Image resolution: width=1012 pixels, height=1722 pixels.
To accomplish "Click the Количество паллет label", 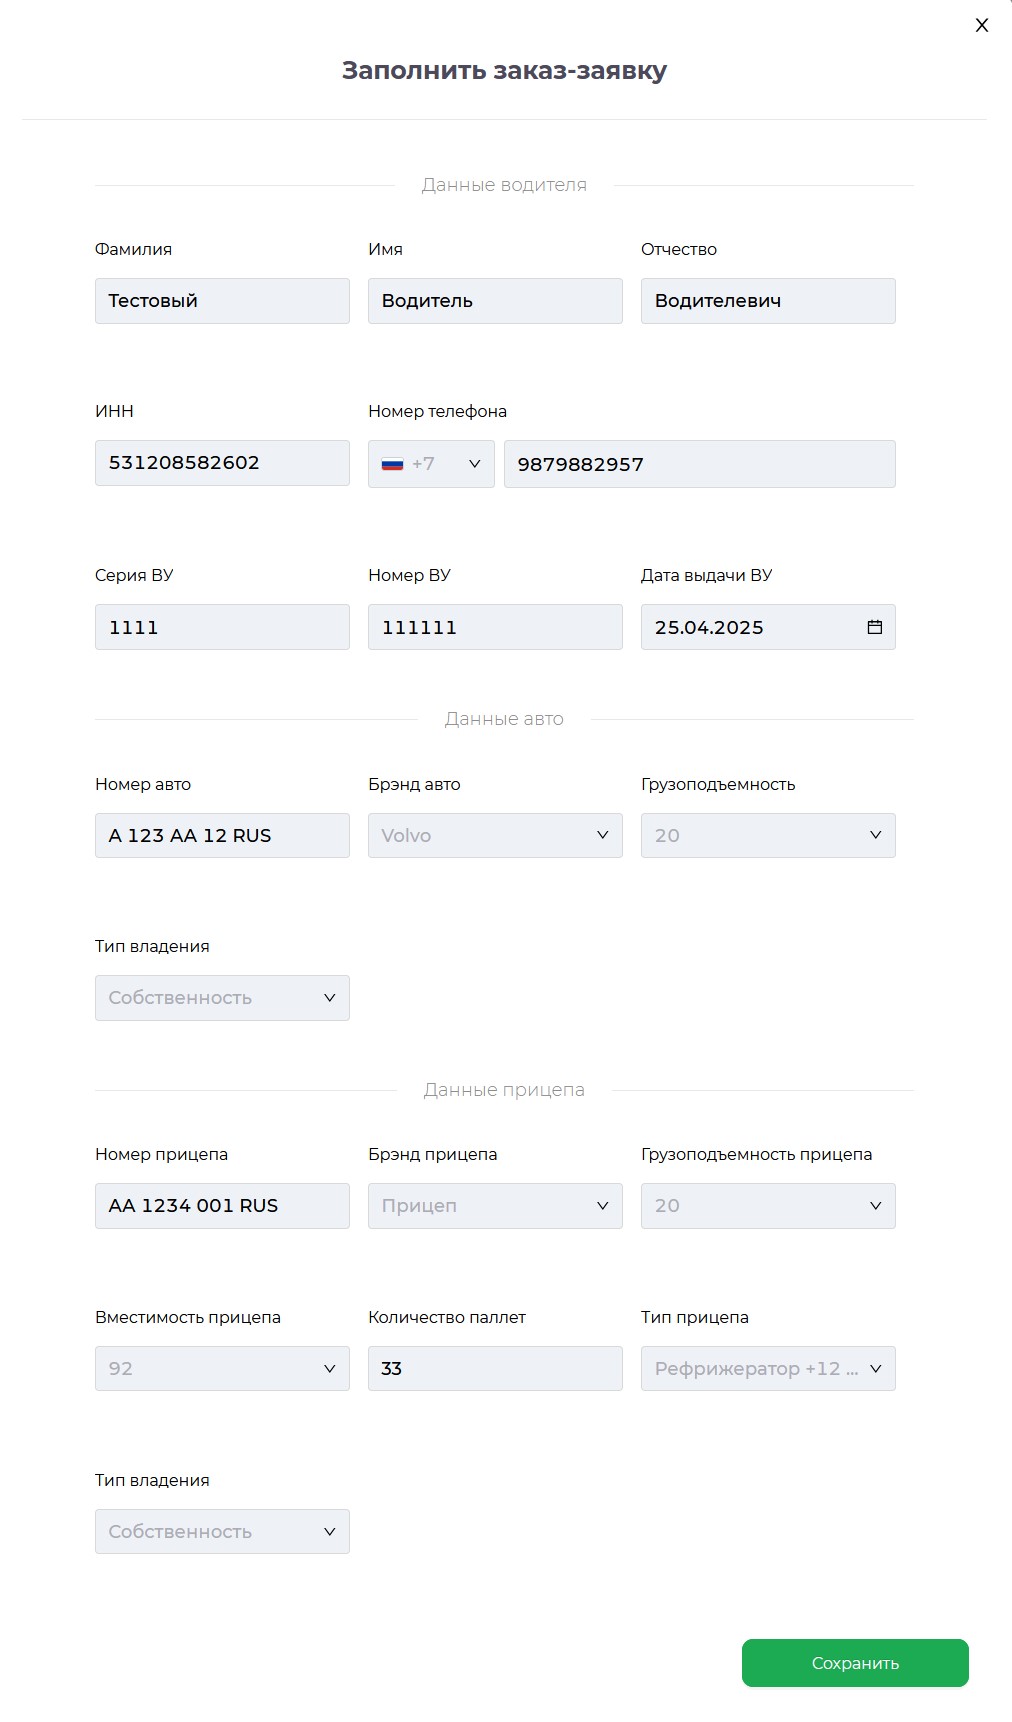I will click(446, 1317).
